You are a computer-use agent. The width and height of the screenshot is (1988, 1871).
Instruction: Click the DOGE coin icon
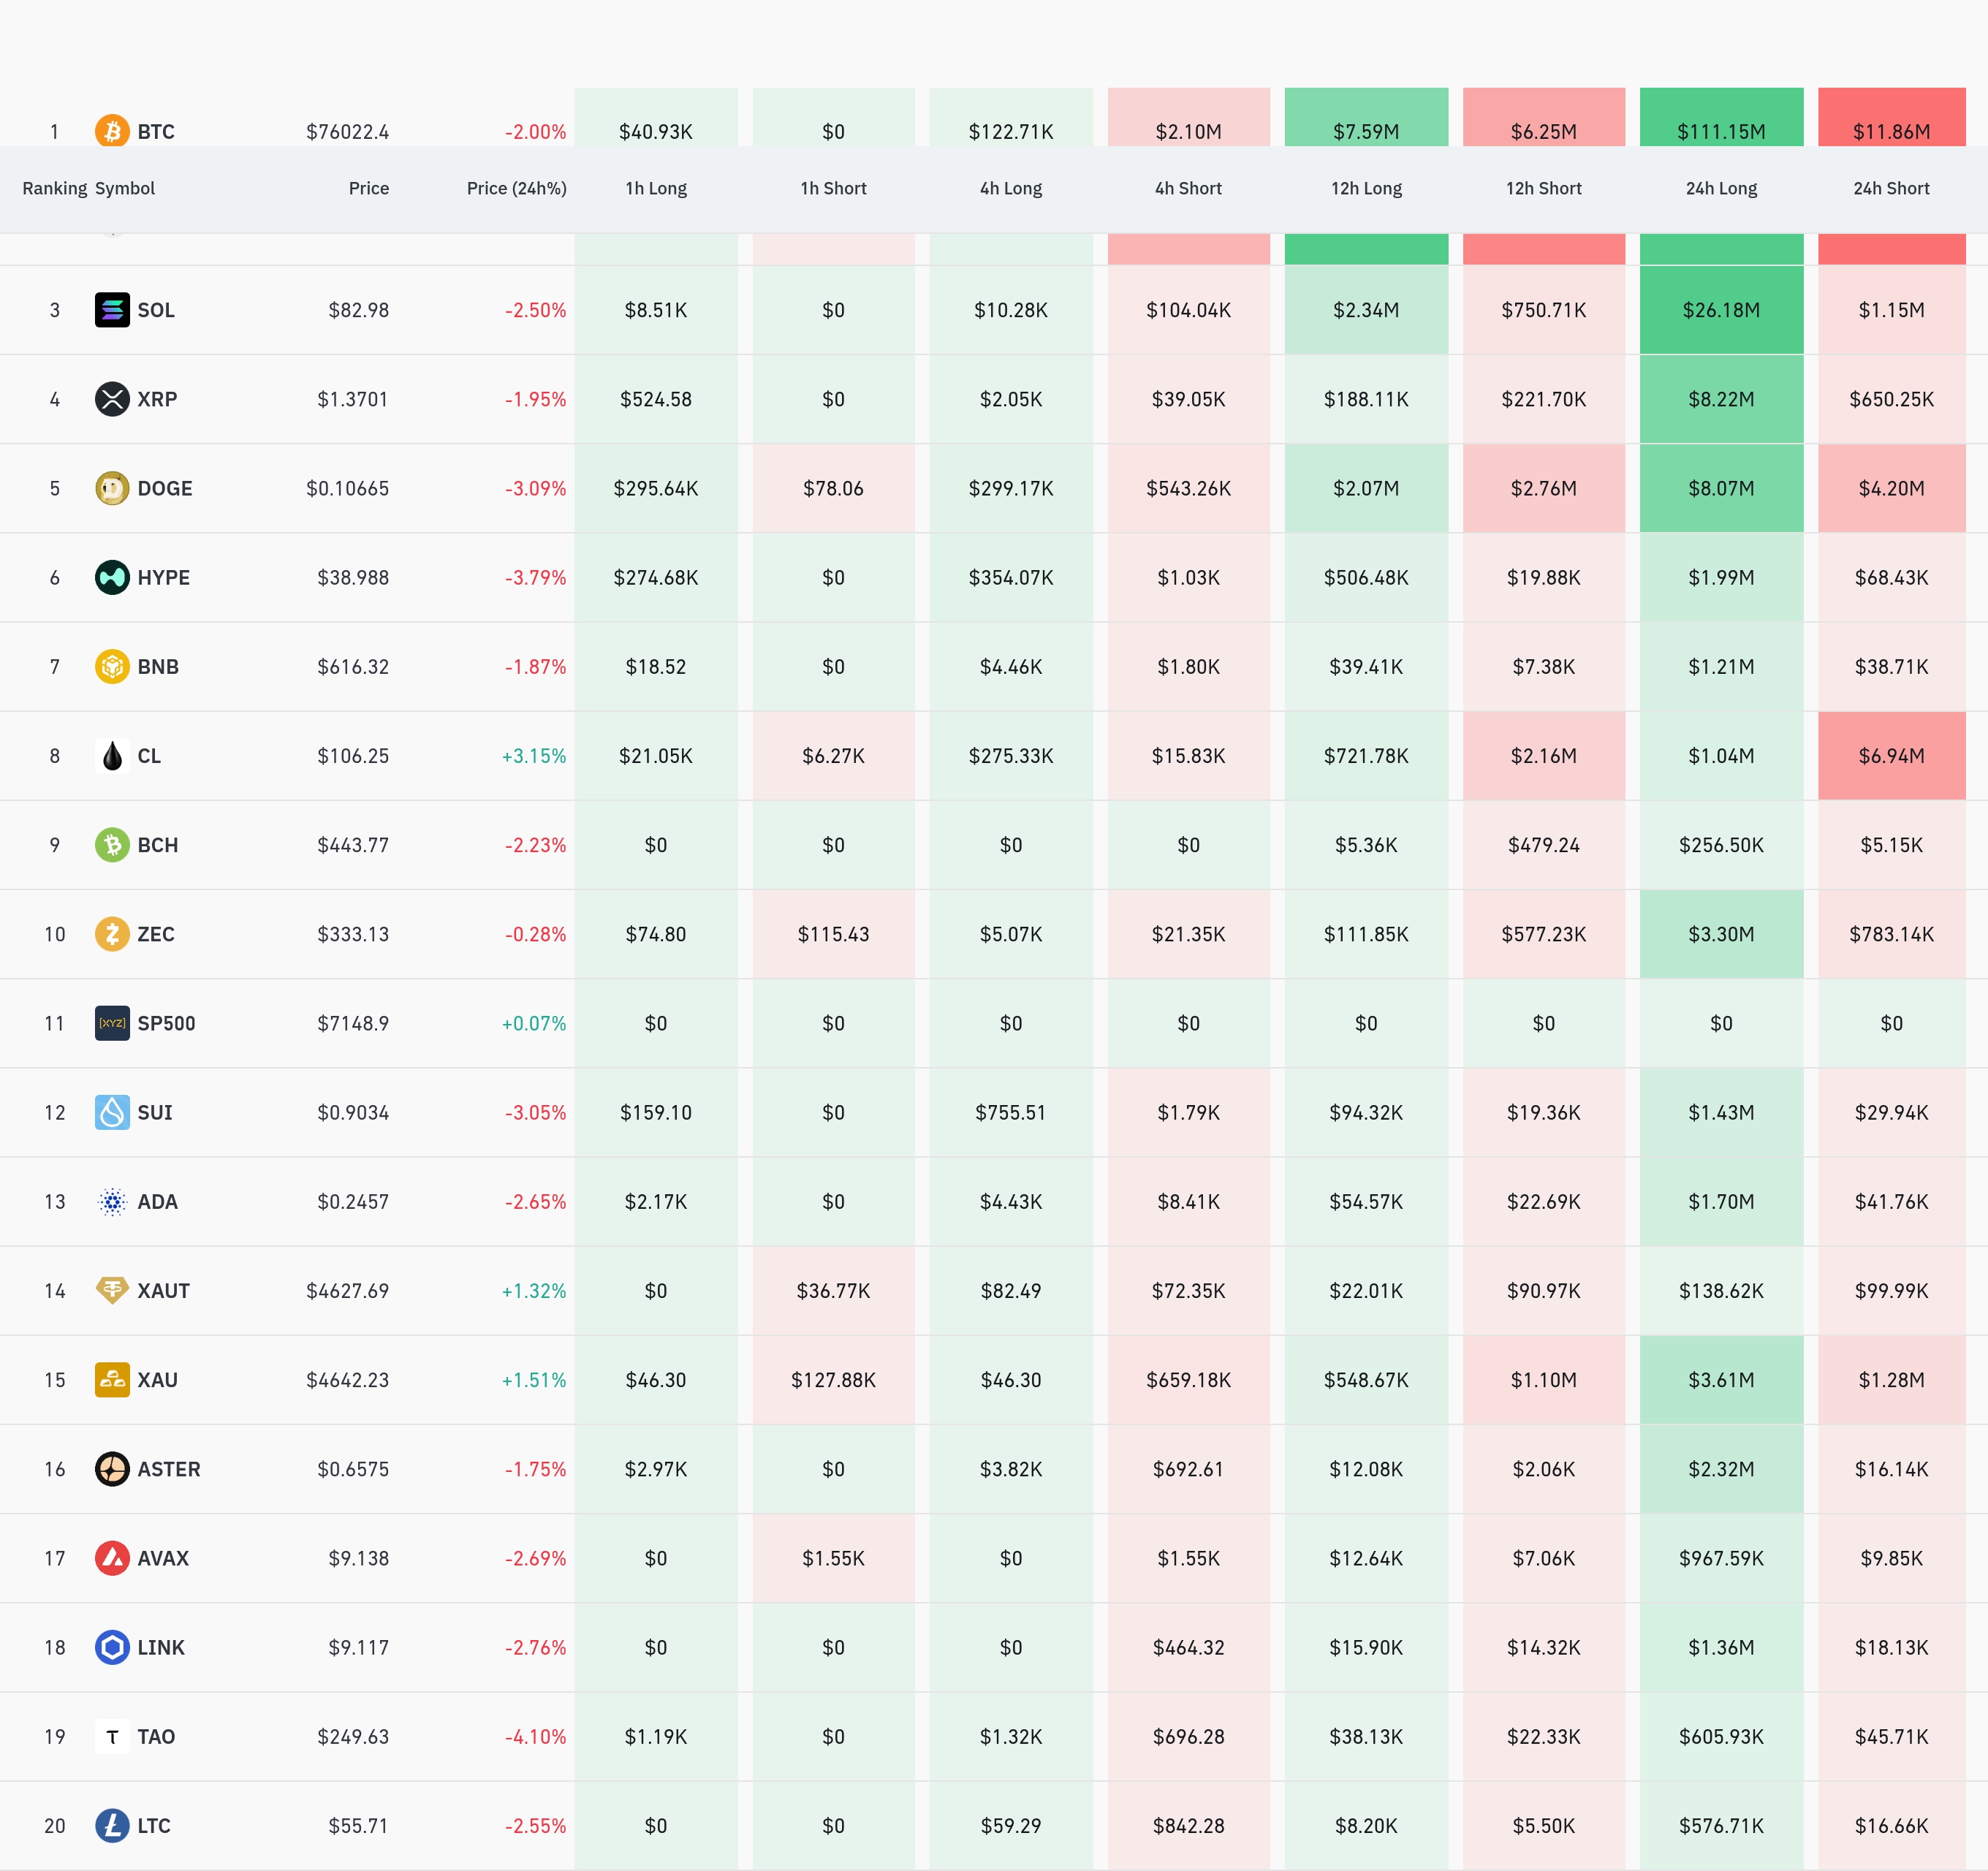(x=112, y=488)
